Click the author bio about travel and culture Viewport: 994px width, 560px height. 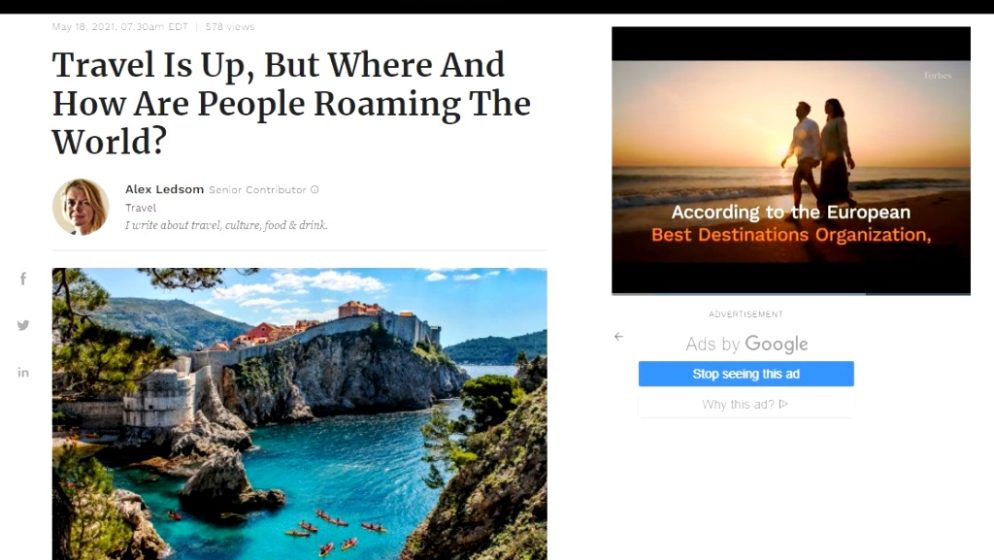coord(226,225)
